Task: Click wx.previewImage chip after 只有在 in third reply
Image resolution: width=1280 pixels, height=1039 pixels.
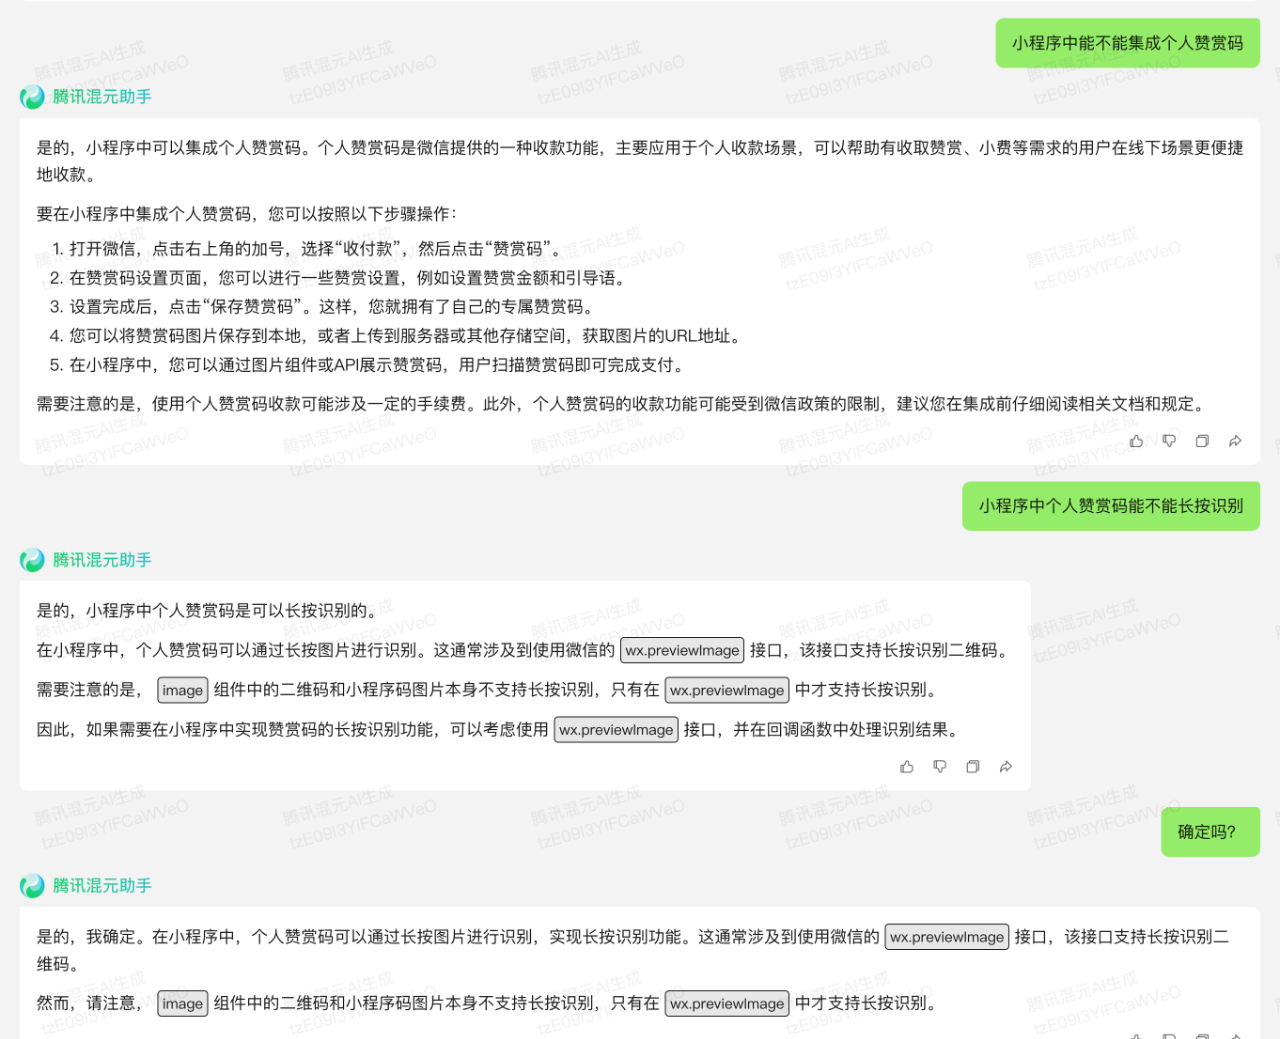Action: (x=727, y=1003)
